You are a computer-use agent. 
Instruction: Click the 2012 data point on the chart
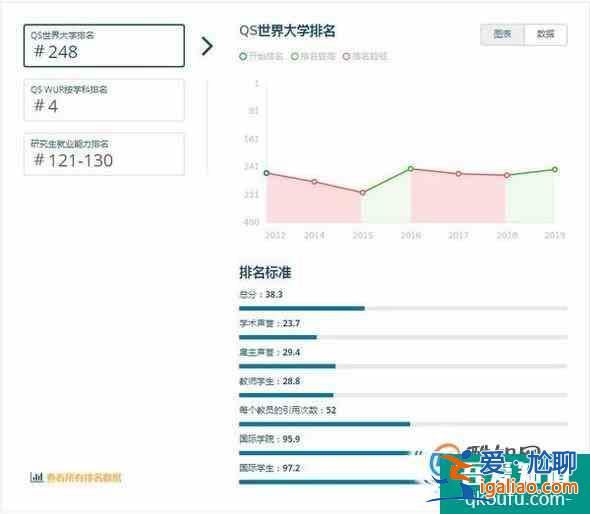266,173
